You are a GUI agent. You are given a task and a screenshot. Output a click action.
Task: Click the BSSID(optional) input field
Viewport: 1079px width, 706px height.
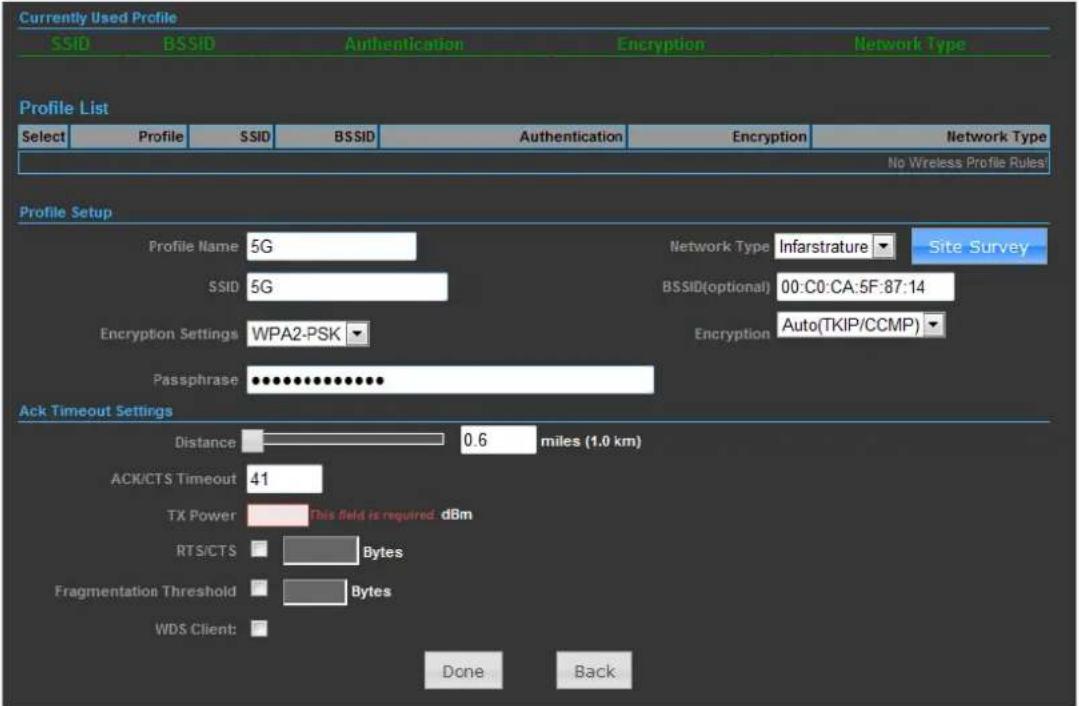pyautogui.click(x=866, y=286)
